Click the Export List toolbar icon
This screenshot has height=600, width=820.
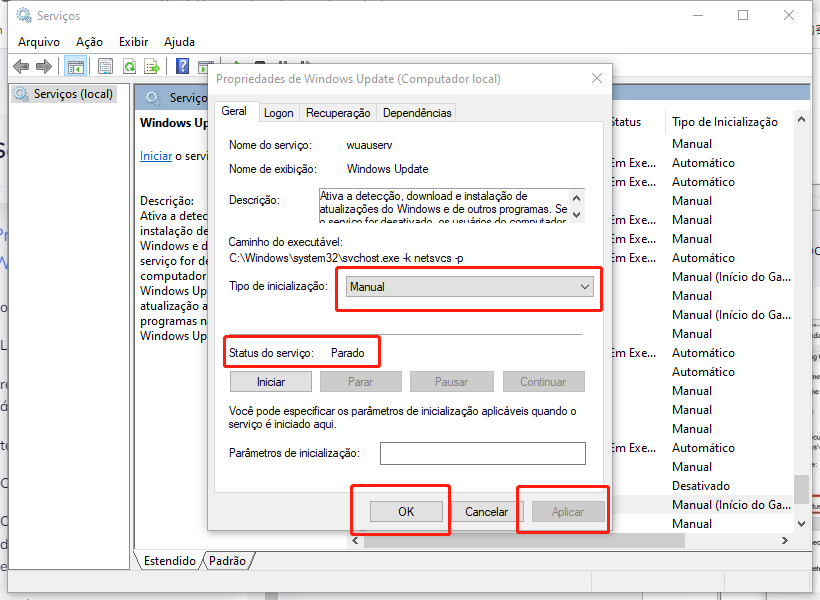tap(152, 66)
